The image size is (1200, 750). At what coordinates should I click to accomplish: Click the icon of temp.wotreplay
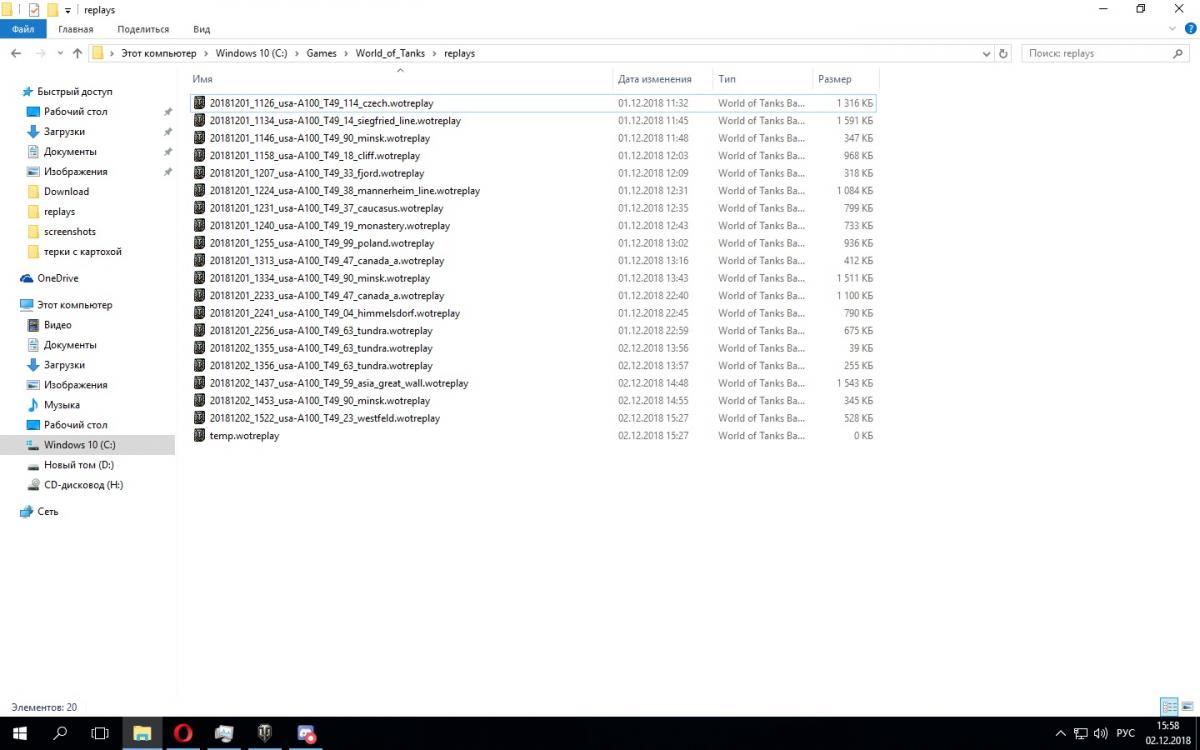click(199, 435)
